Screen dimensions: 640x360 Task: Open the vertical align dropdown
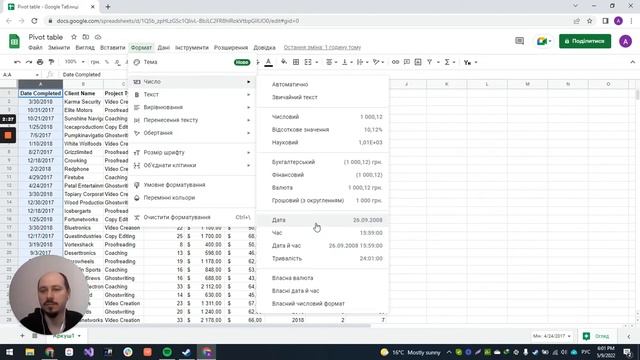tap(347, 62)
